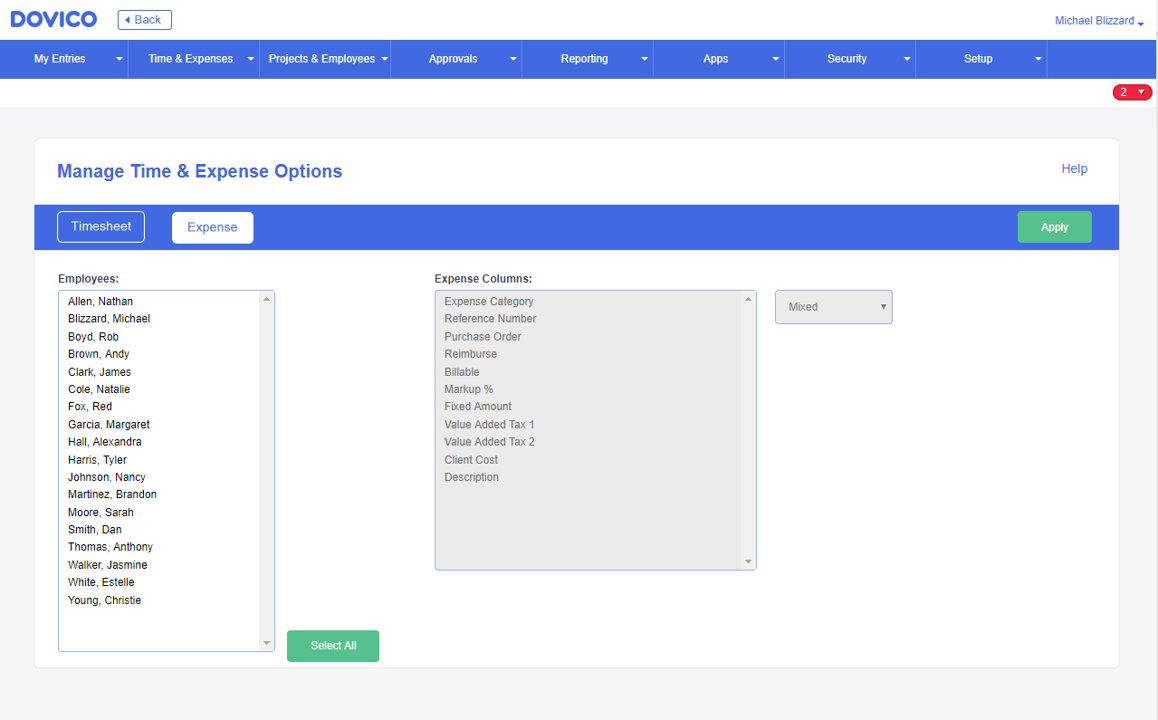The width and height of the screenshot is (1158, 720).
Task: Open the Setup menu
Action: [978, 58]
